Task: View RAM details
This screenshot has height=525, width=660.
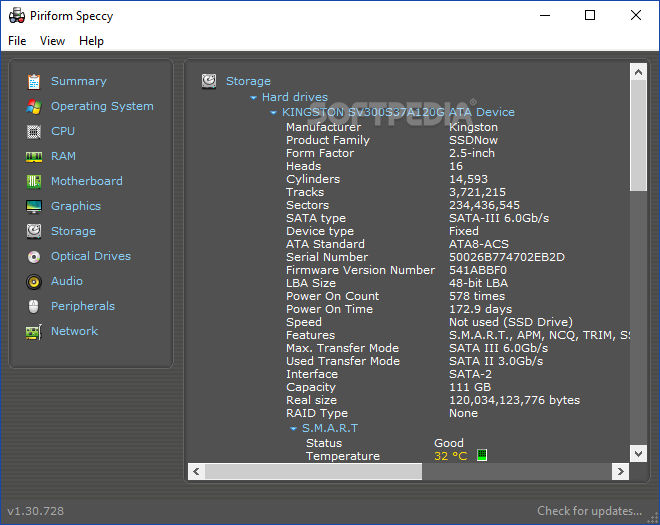Action: tap(63, 156)
